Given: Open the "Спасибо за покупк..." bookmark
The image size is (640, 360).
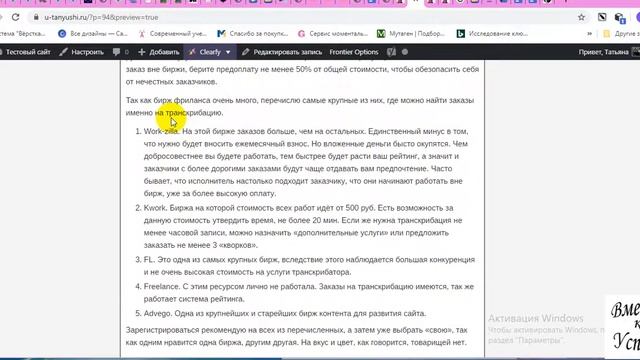Looking at the screenshot, I should (253, 33).
